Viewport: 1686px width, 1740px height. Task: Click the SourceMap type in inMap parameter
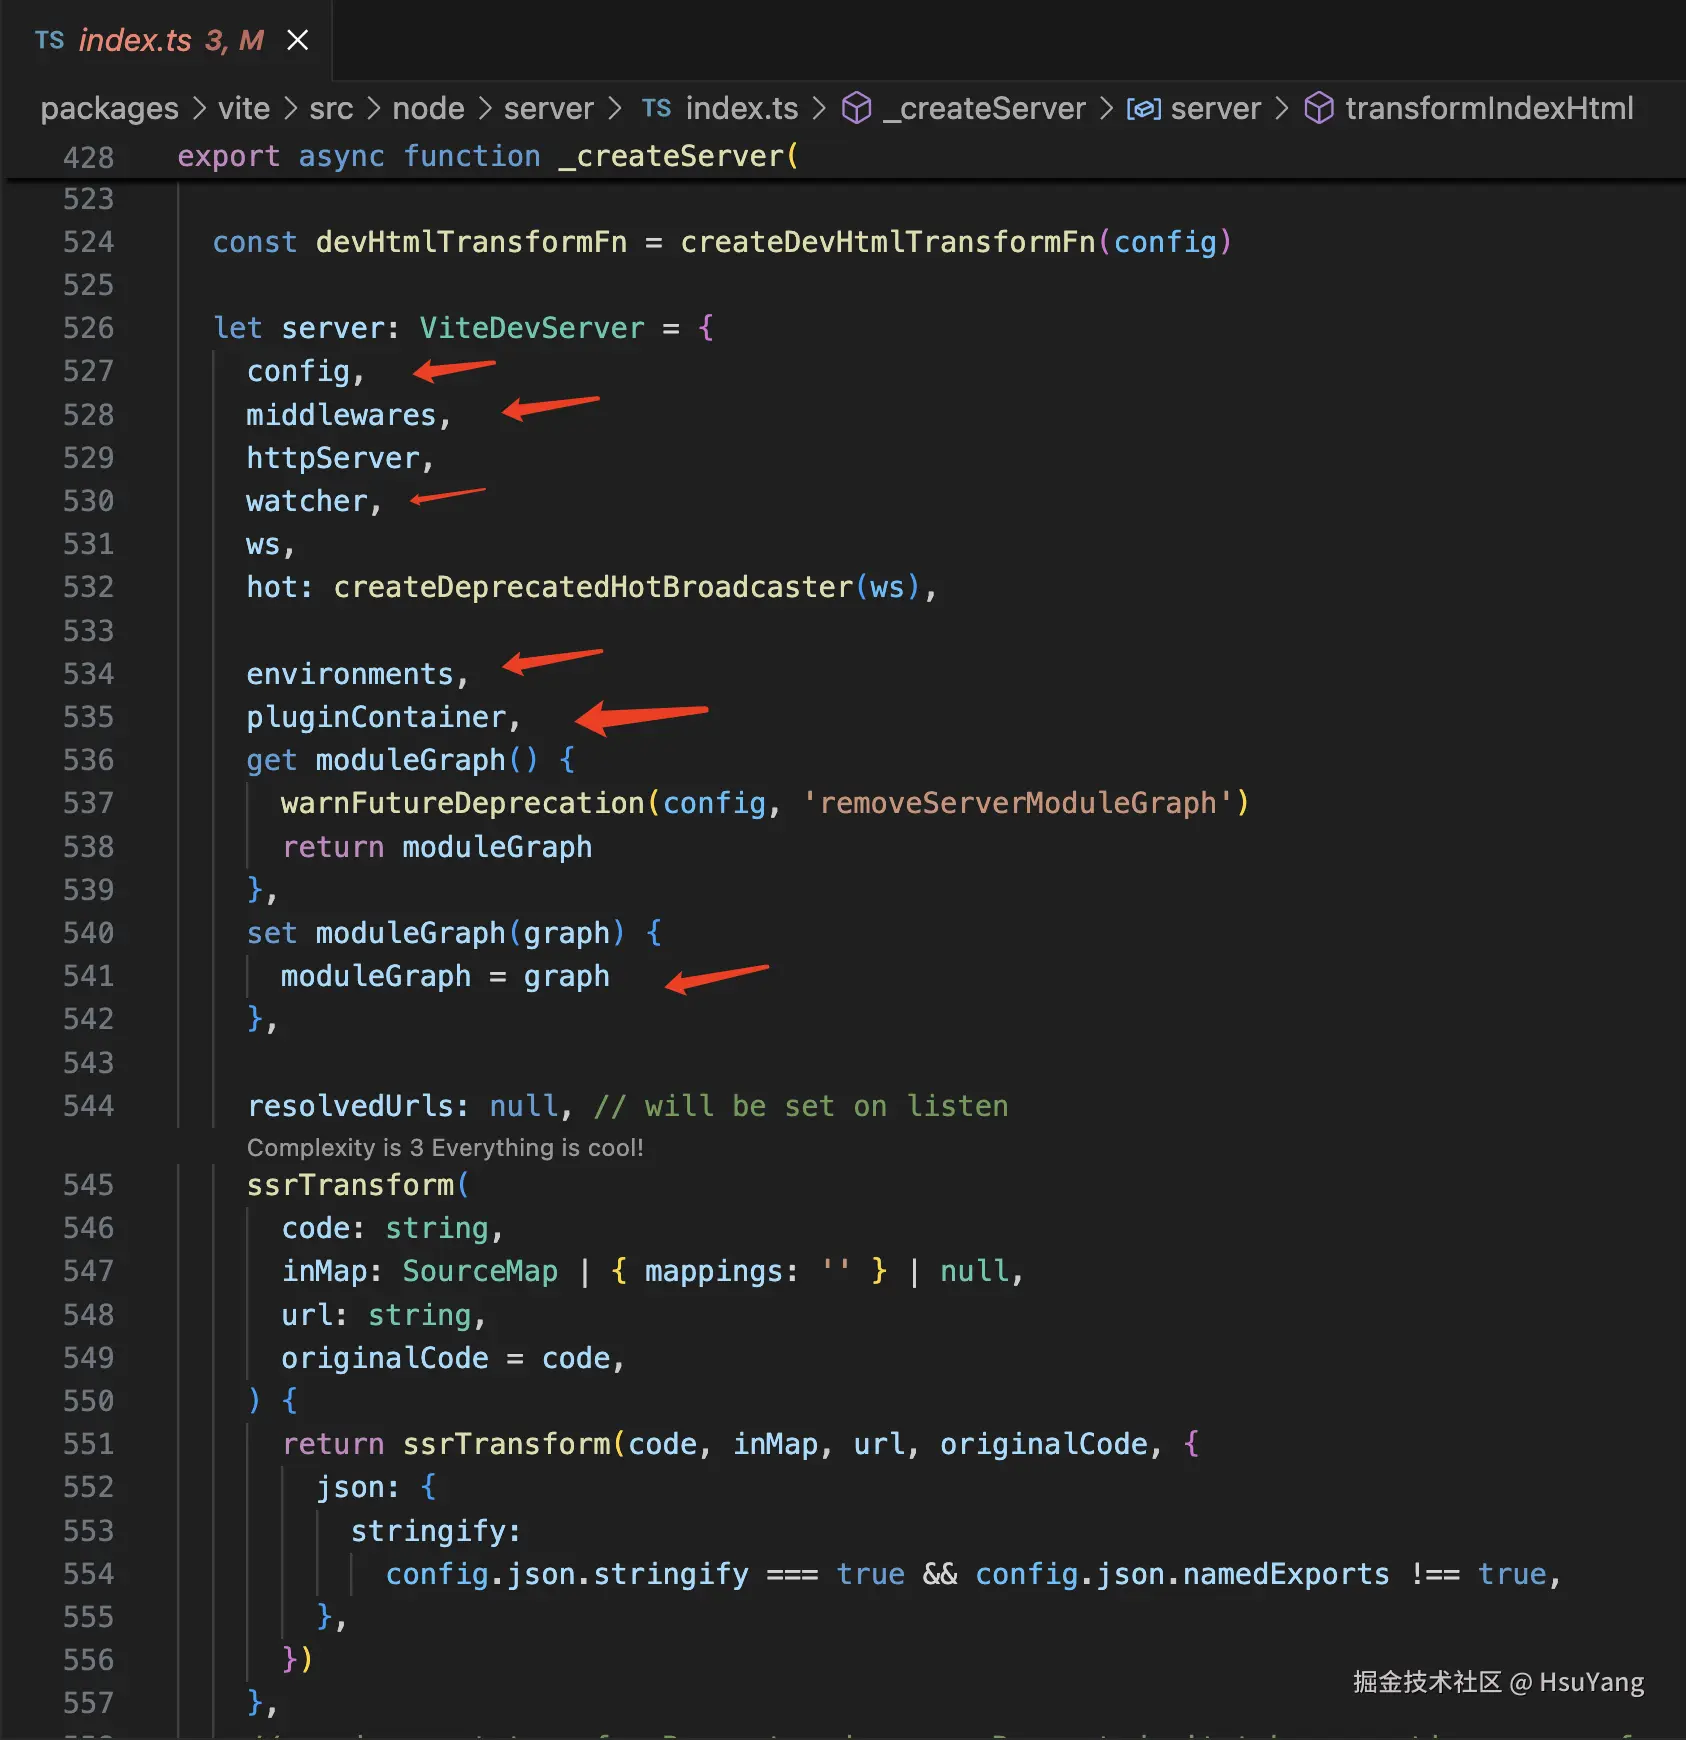480,1271
